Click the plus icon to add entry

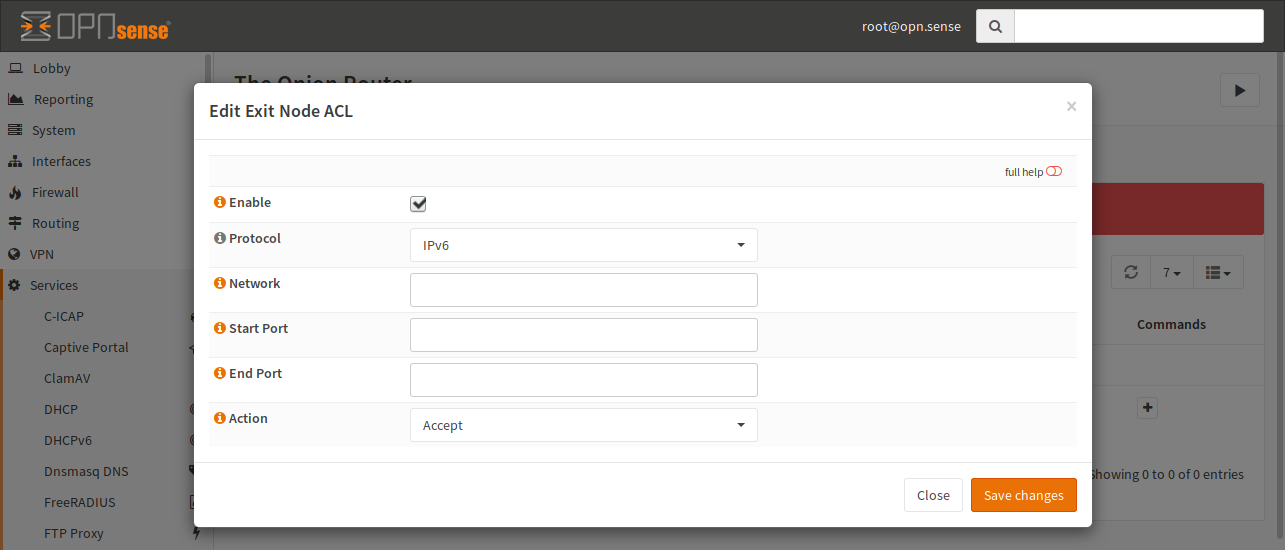click(x=1148, y=408)
